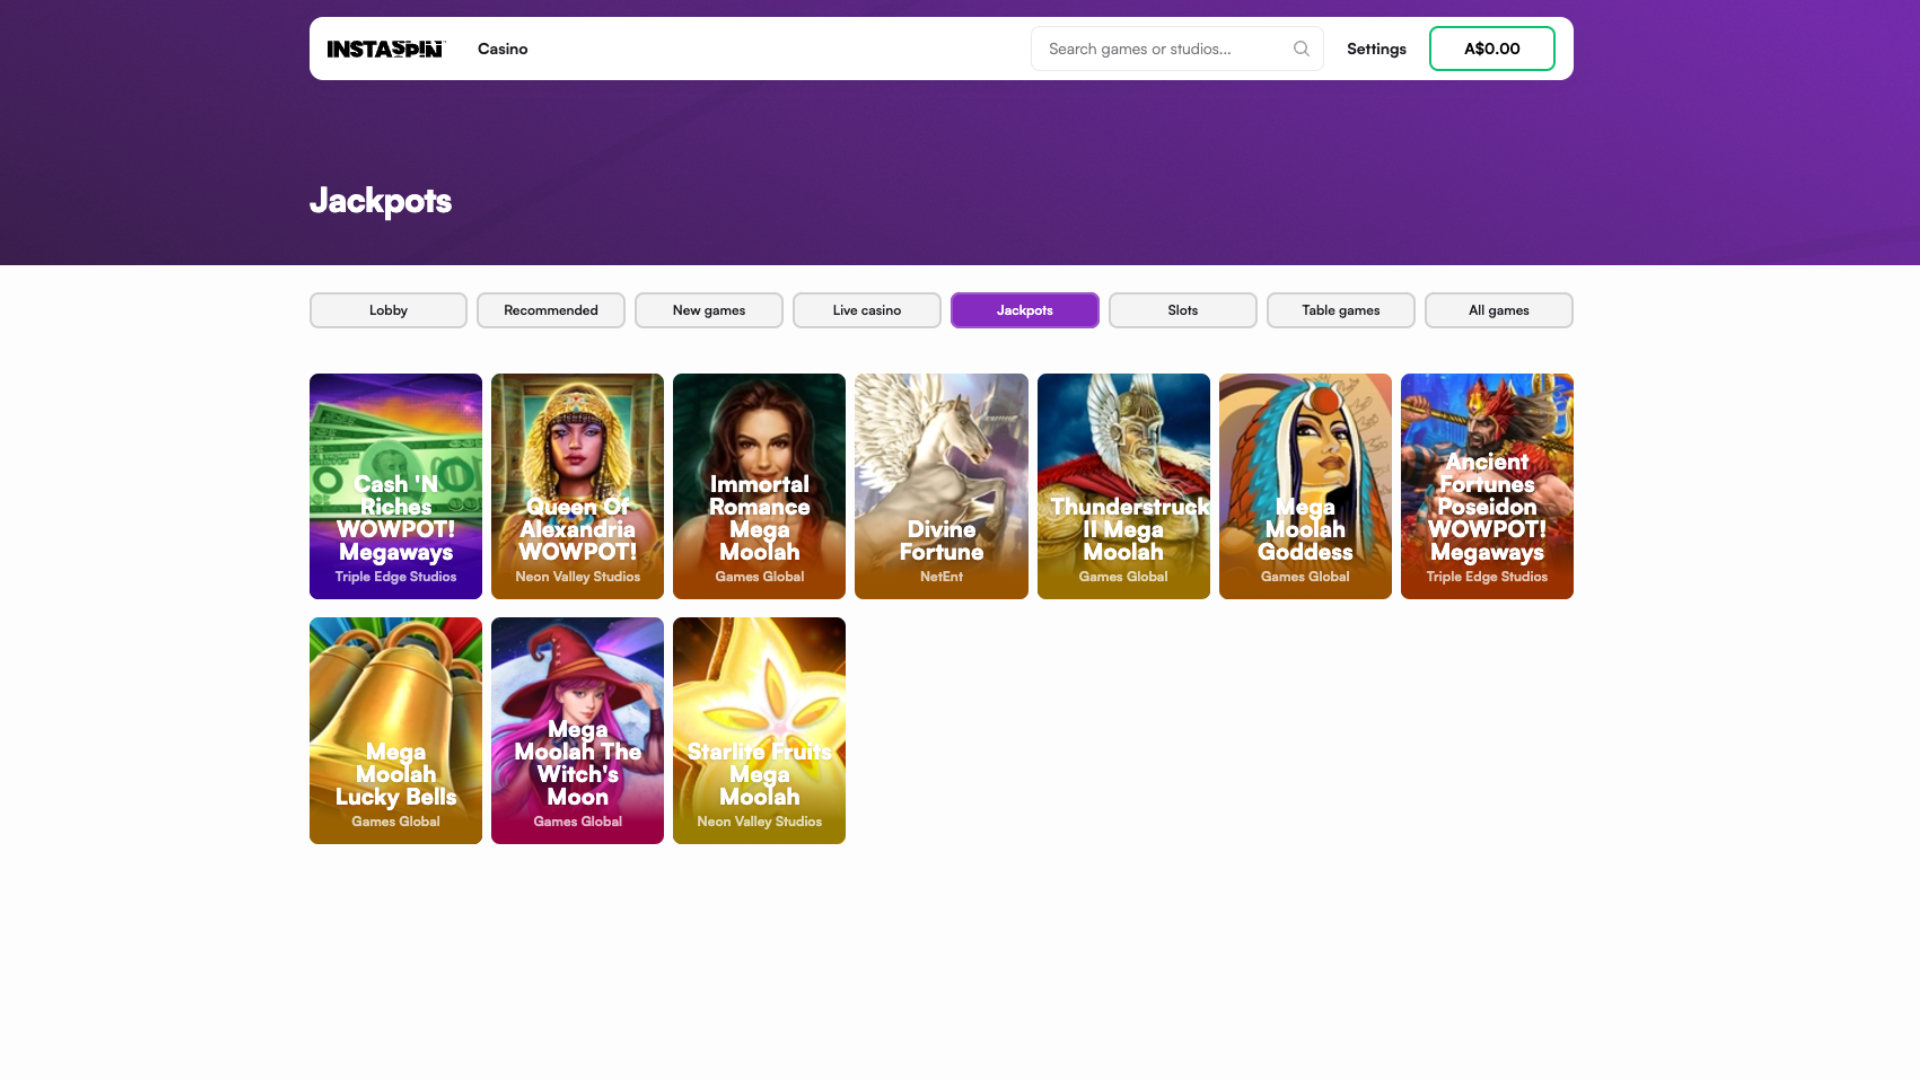
Task: Click the InstaSpin logo
Action: [x=386, y=49]
